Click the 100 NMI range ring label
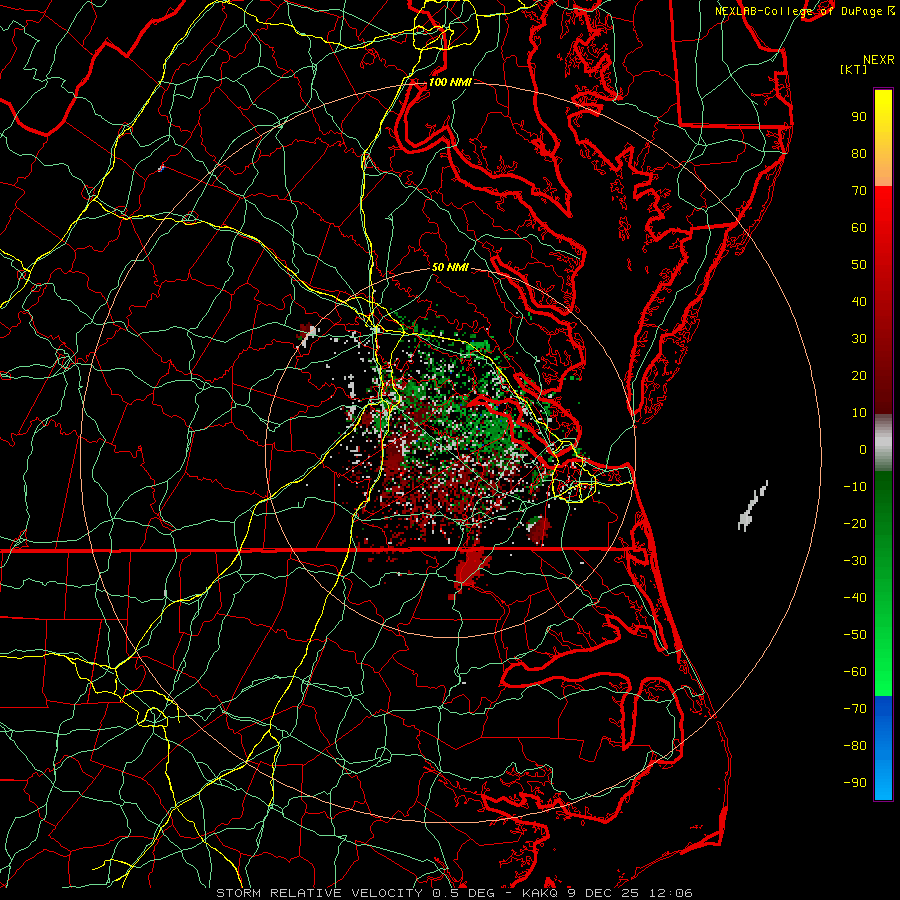Image resolution: width=900 pixels, height=900 pixels. 450,83
